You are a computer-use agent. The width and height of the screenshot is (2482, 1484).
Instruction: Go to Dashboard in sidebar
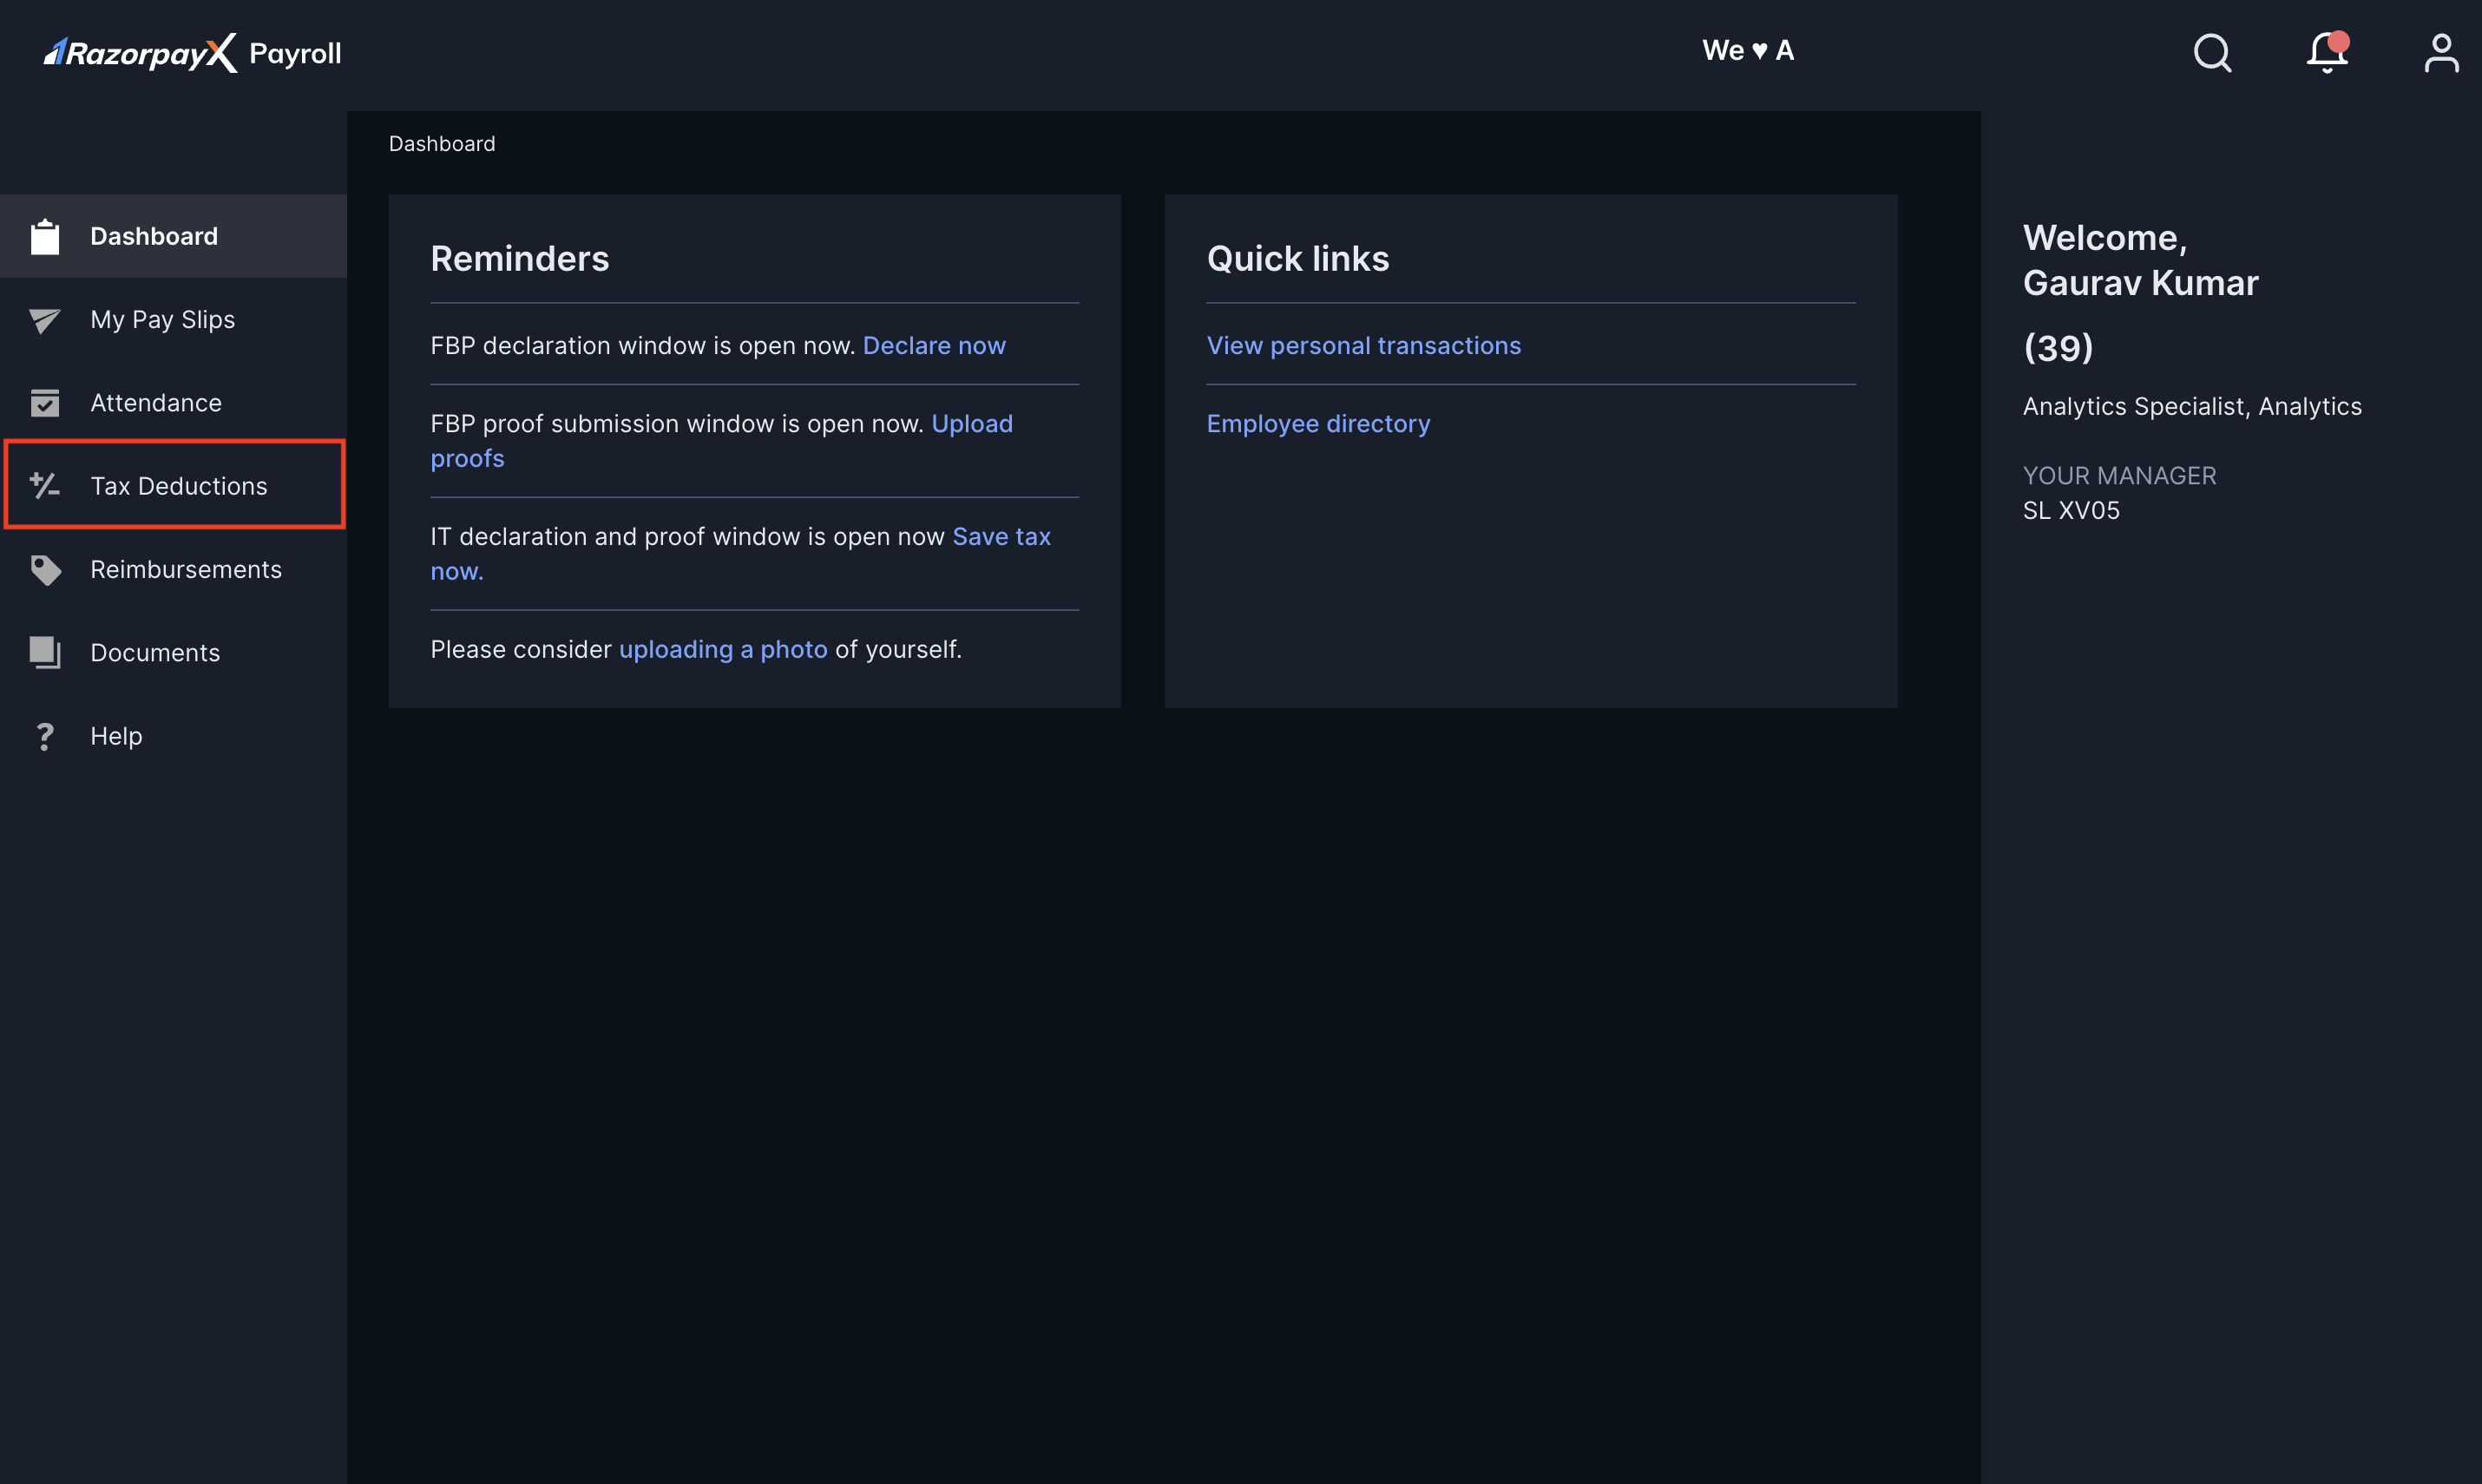[174, 236]
